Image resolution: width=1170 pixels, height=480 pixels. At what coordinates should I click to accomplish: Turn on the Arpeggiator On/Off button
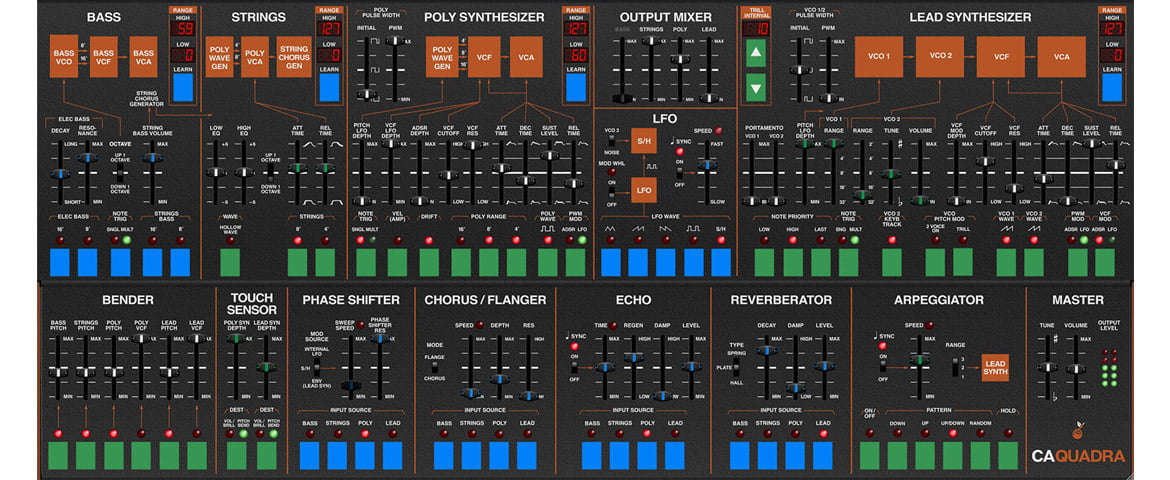coord(869,455)
